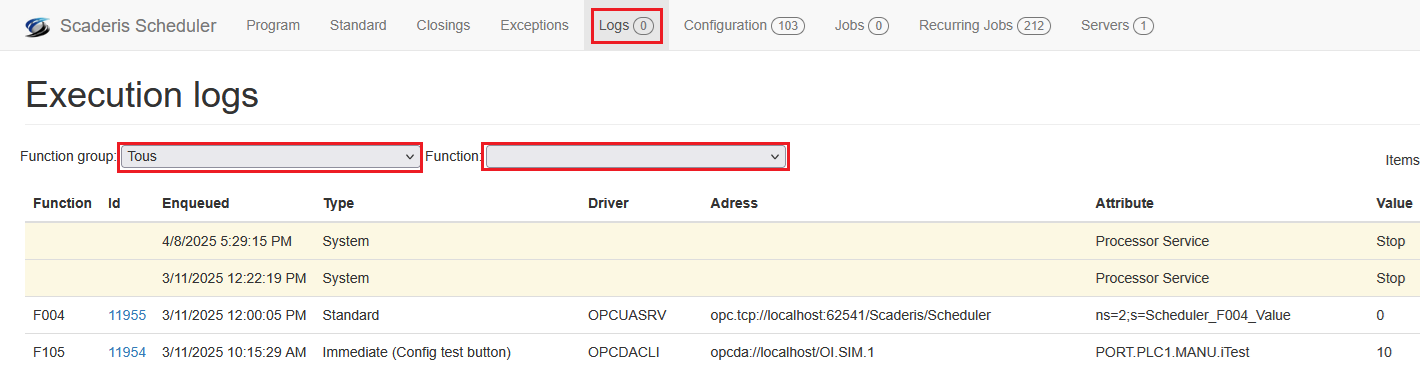Switch to the Closings tab
This screenshot has width=1420, height=368.
[443, 25]
